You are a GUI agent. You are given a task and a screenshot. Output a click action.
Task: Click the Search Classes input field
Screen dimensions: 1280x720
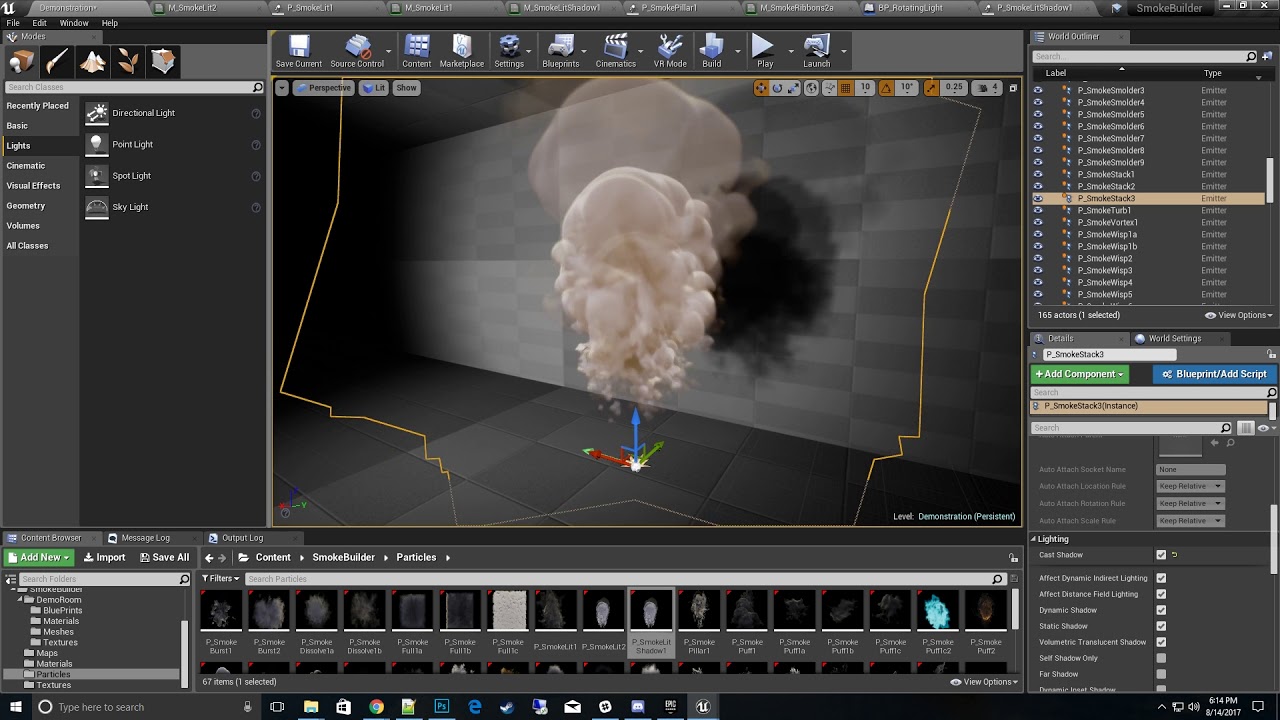(135, 87)
